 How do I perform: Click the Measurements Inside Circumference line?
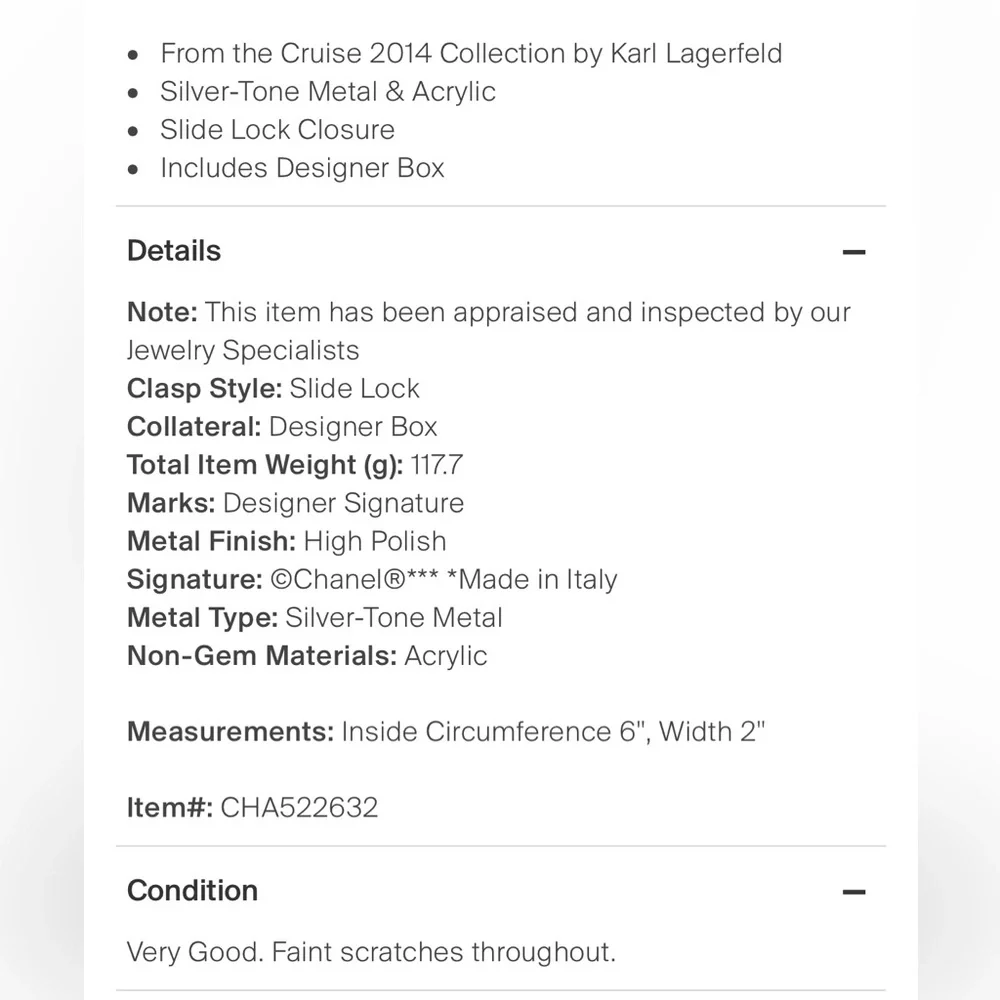tap(446, 731)
